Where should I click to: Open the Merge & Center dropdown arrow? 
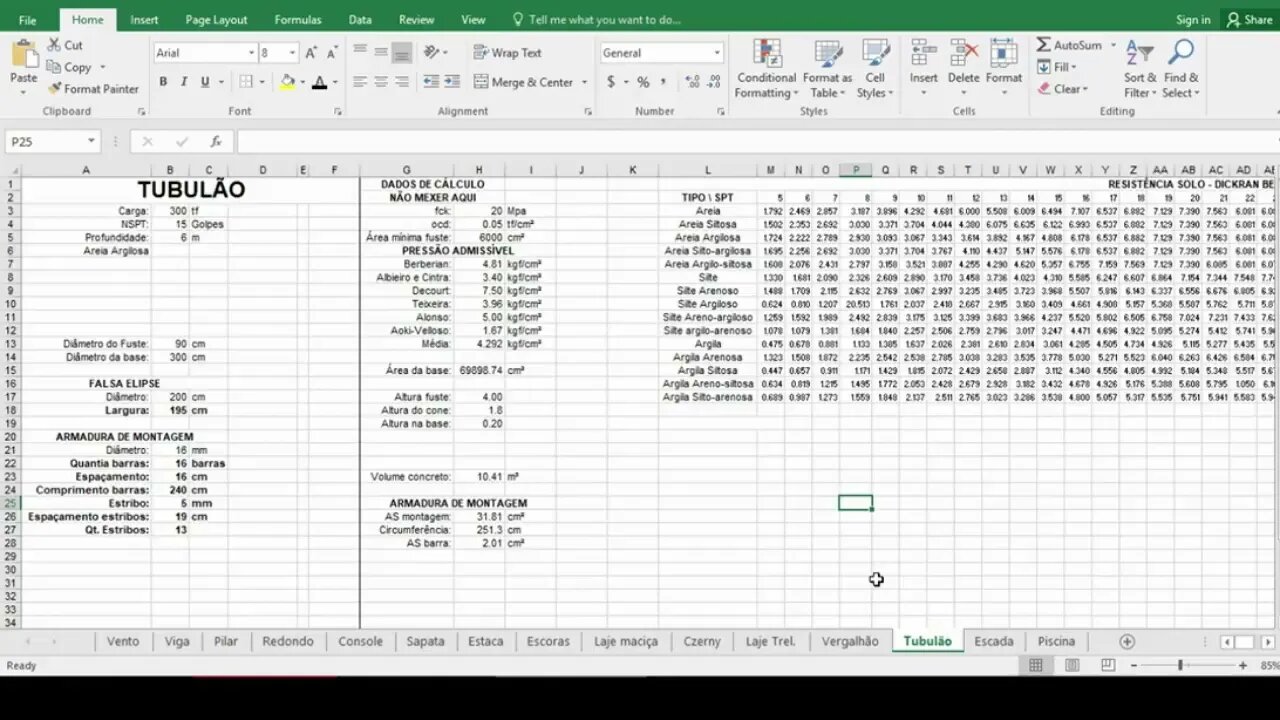[584, 82]
